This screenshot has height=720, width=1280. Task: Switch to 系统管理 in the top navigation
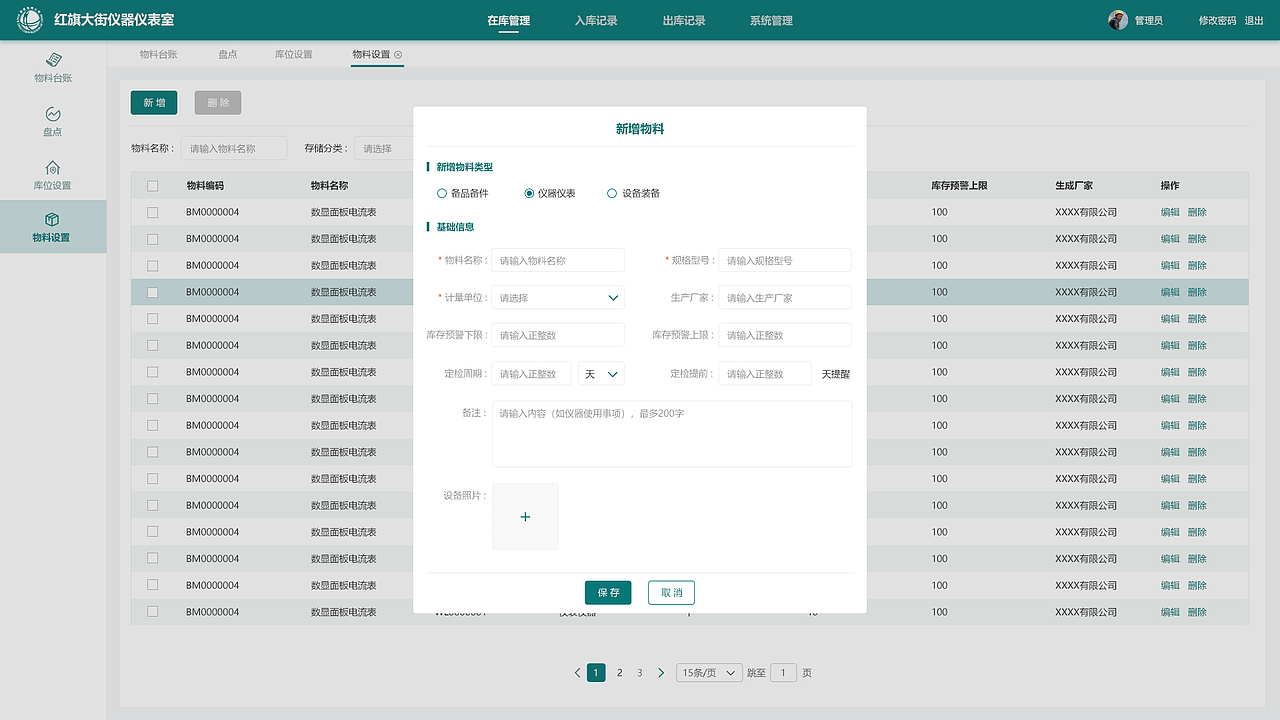pos(771,20)
